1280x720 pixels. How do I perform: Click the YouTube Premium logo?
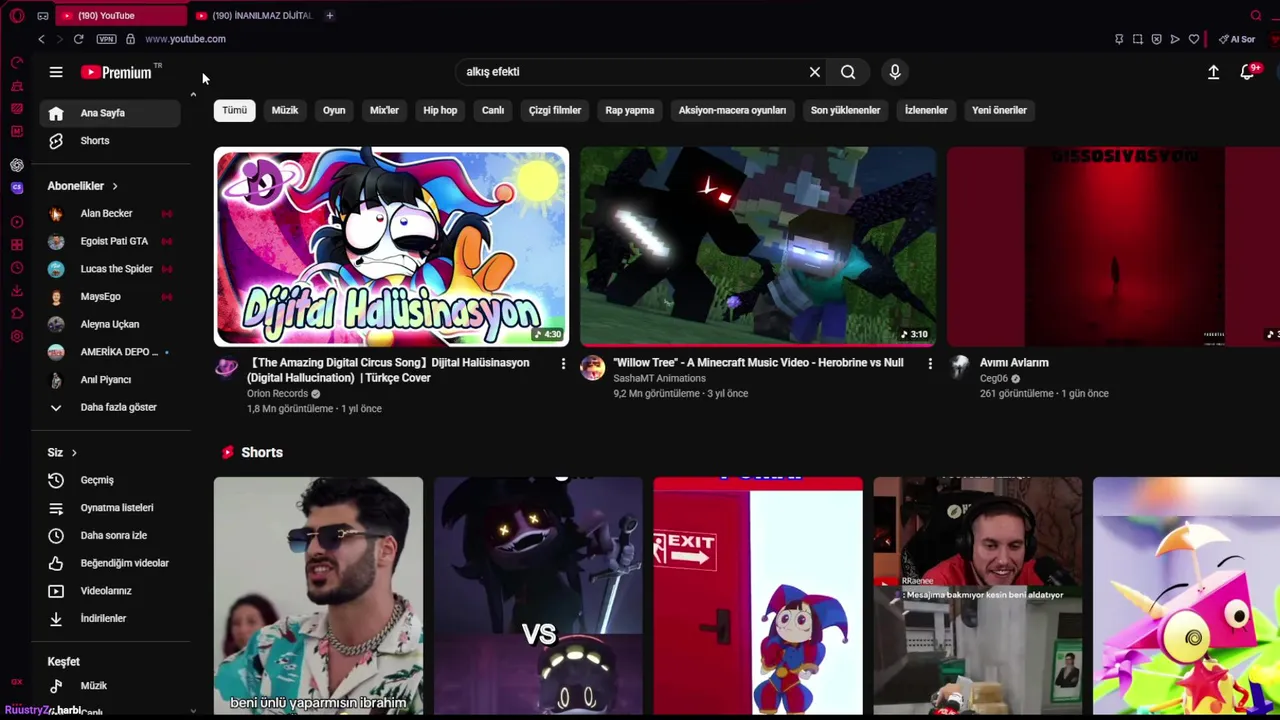tap(117, 72)
